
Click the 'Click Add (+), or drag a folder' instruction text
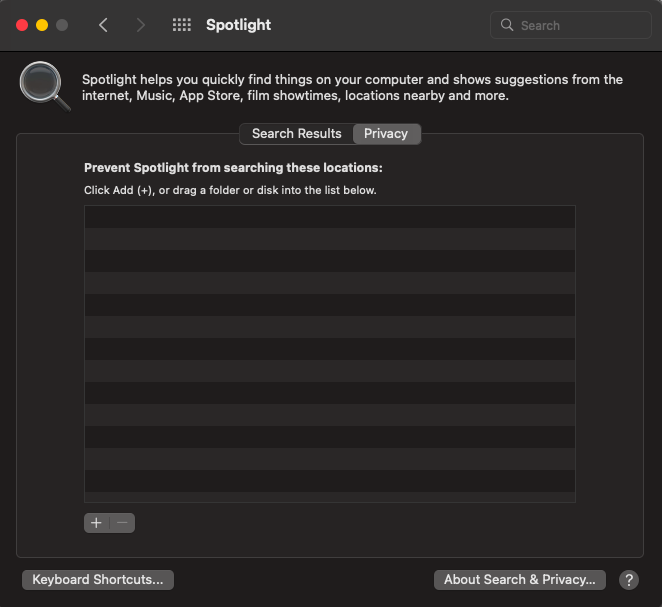pos(230,190)
